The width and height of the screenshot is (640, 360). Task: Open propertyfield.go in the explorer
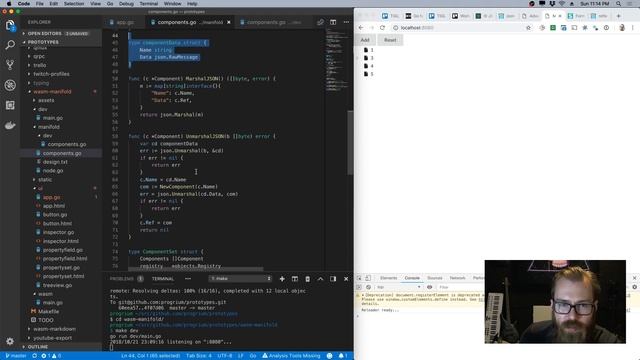pyautogui.click(x=62, y=250)
